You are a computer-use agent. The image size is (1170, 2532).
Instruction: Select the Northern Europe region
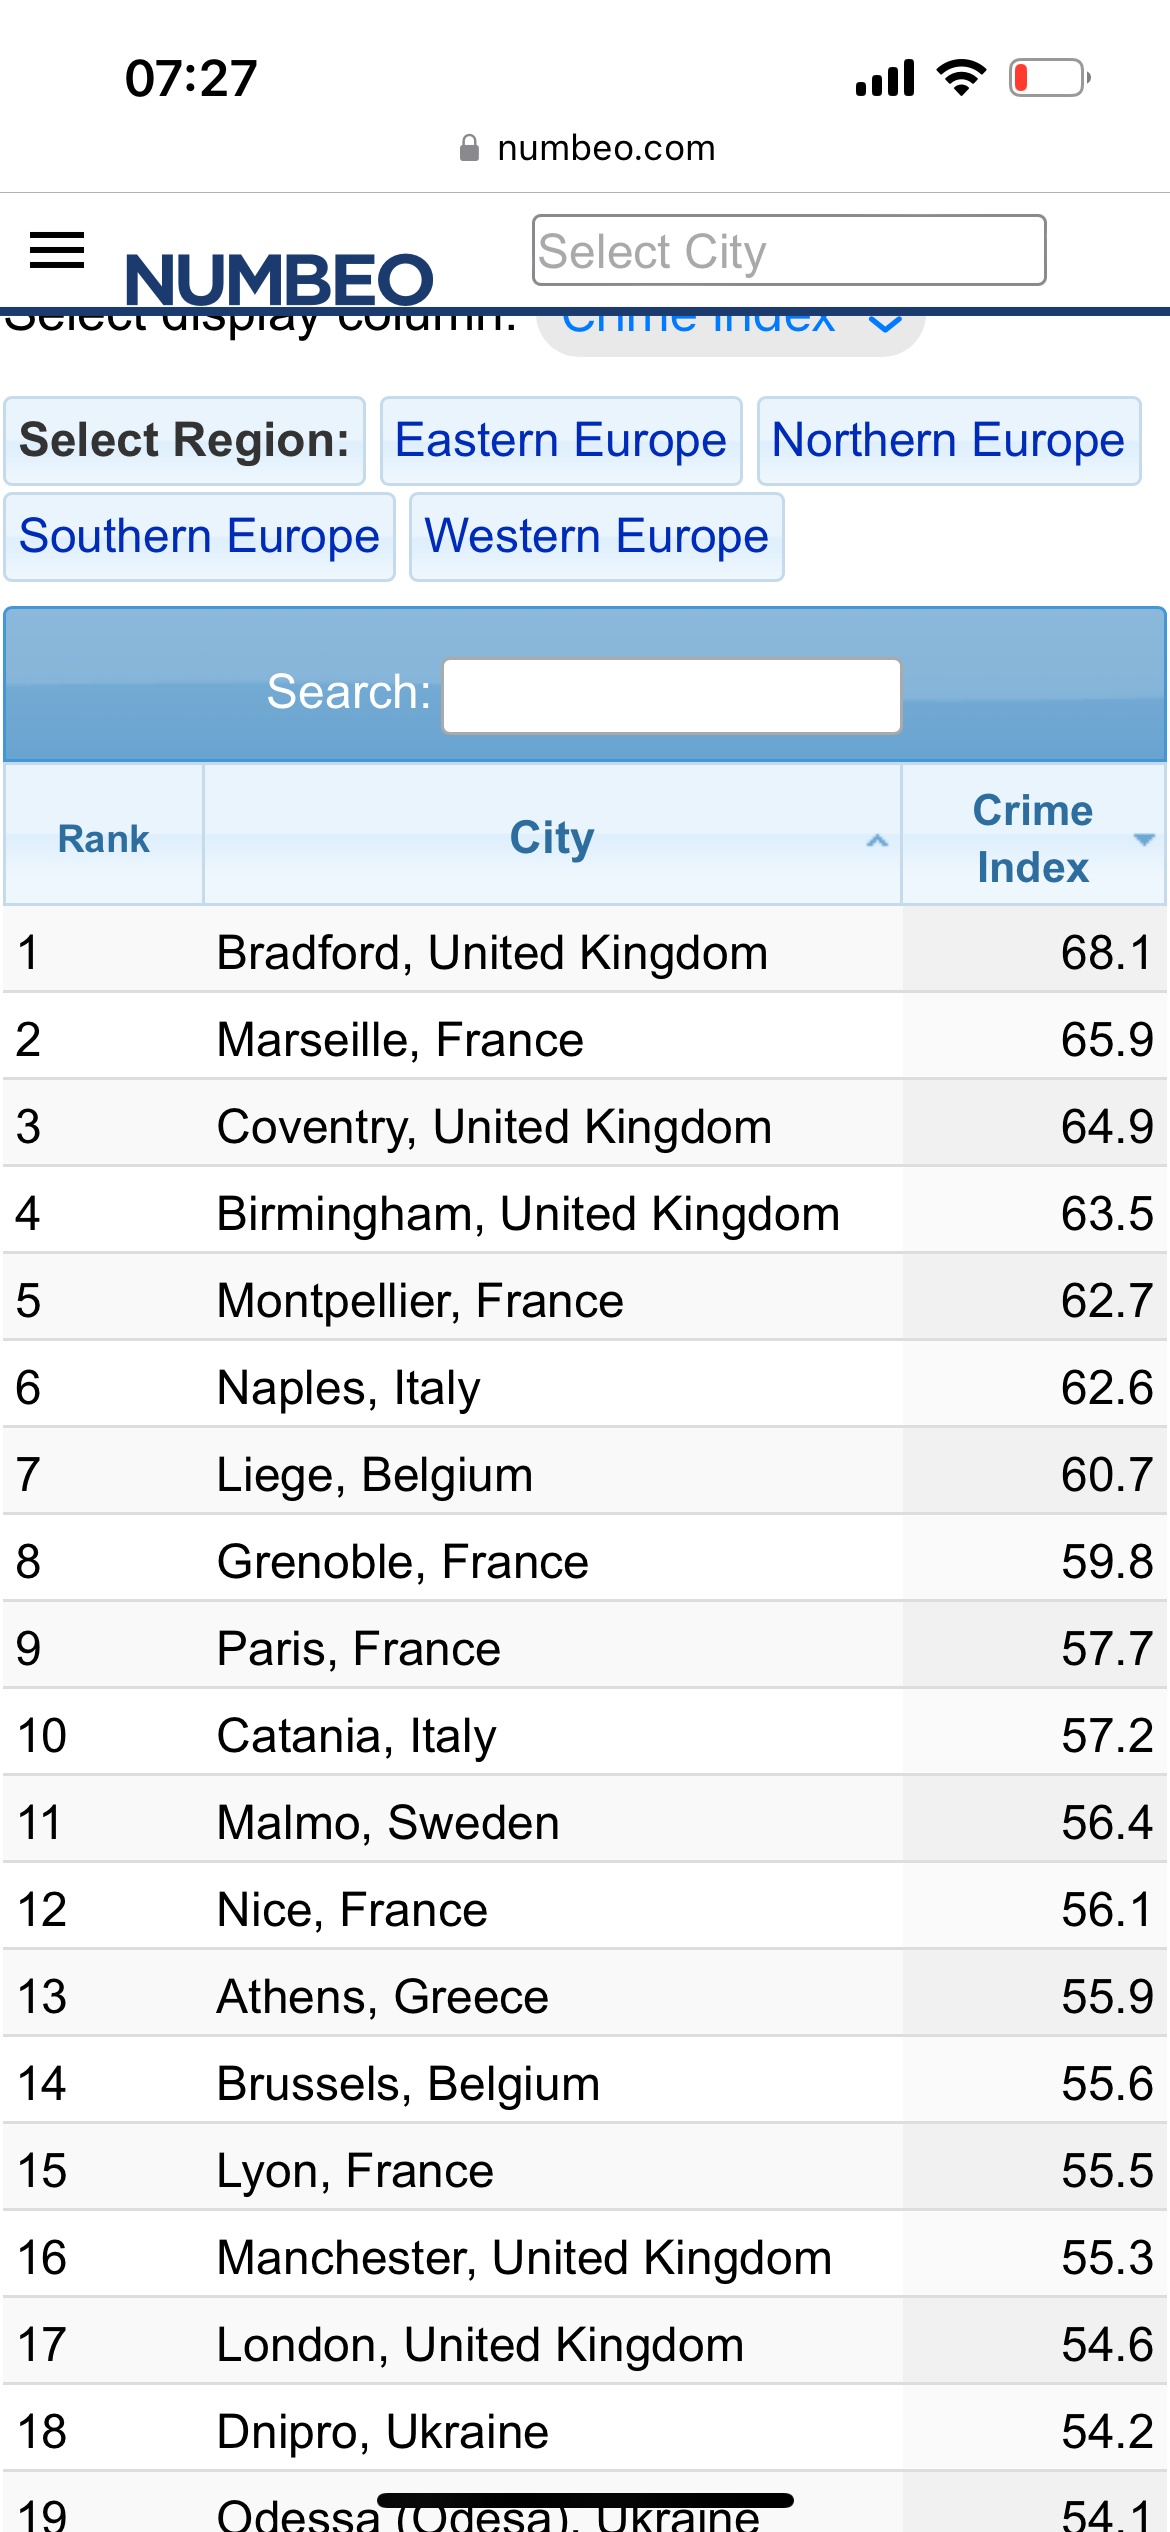[x=948, y=440]
